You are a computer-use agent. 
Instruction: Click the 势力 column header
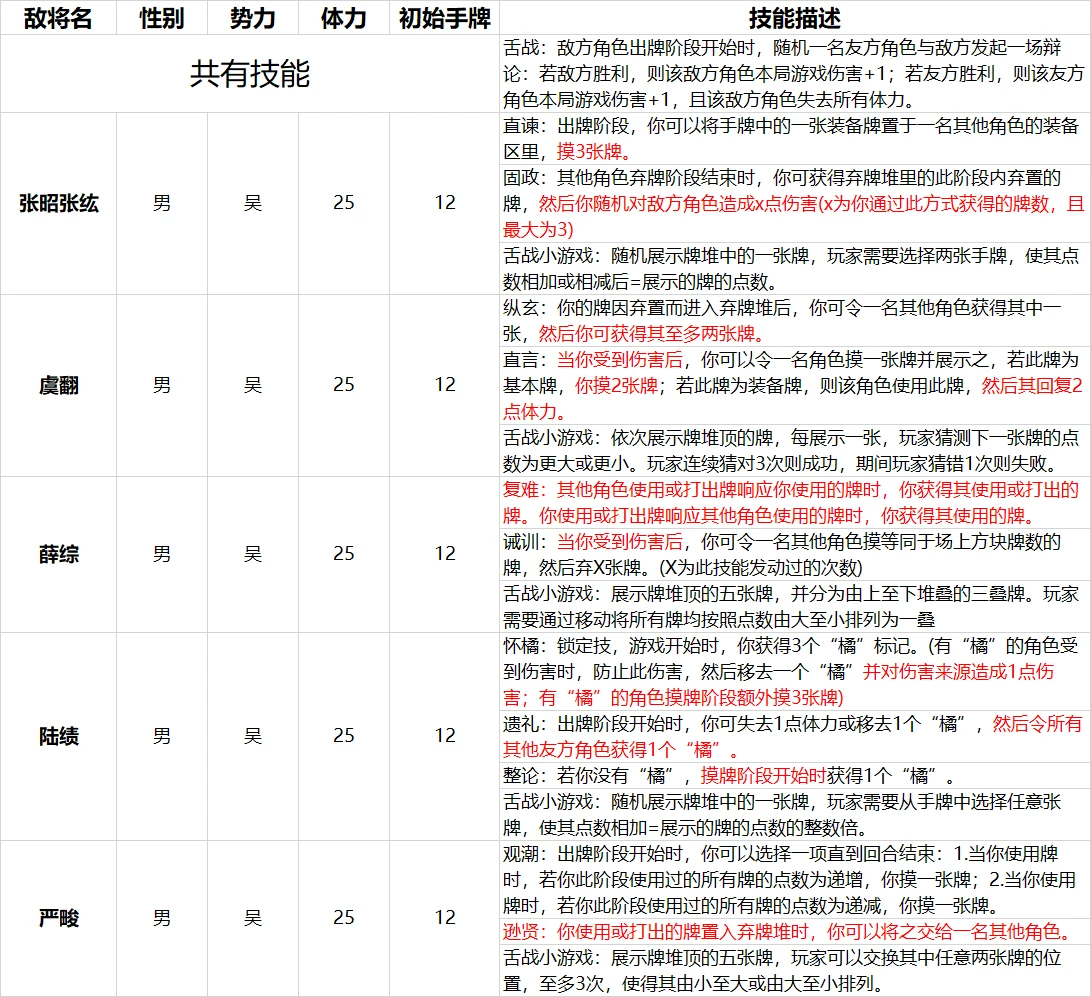click(x=253, y=18)
